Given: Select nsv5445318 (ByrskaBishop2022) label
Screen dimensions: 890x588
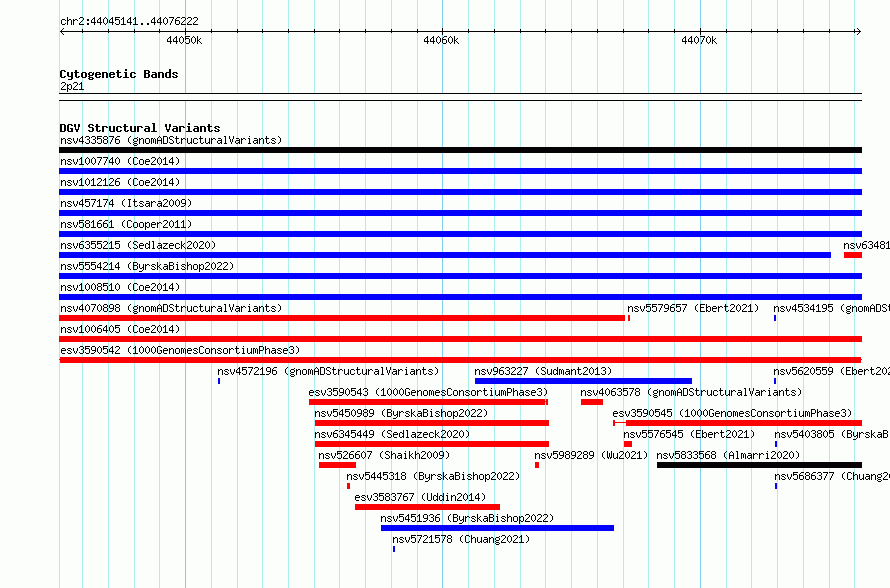Looking at the screenshot, I should [433, 476].
